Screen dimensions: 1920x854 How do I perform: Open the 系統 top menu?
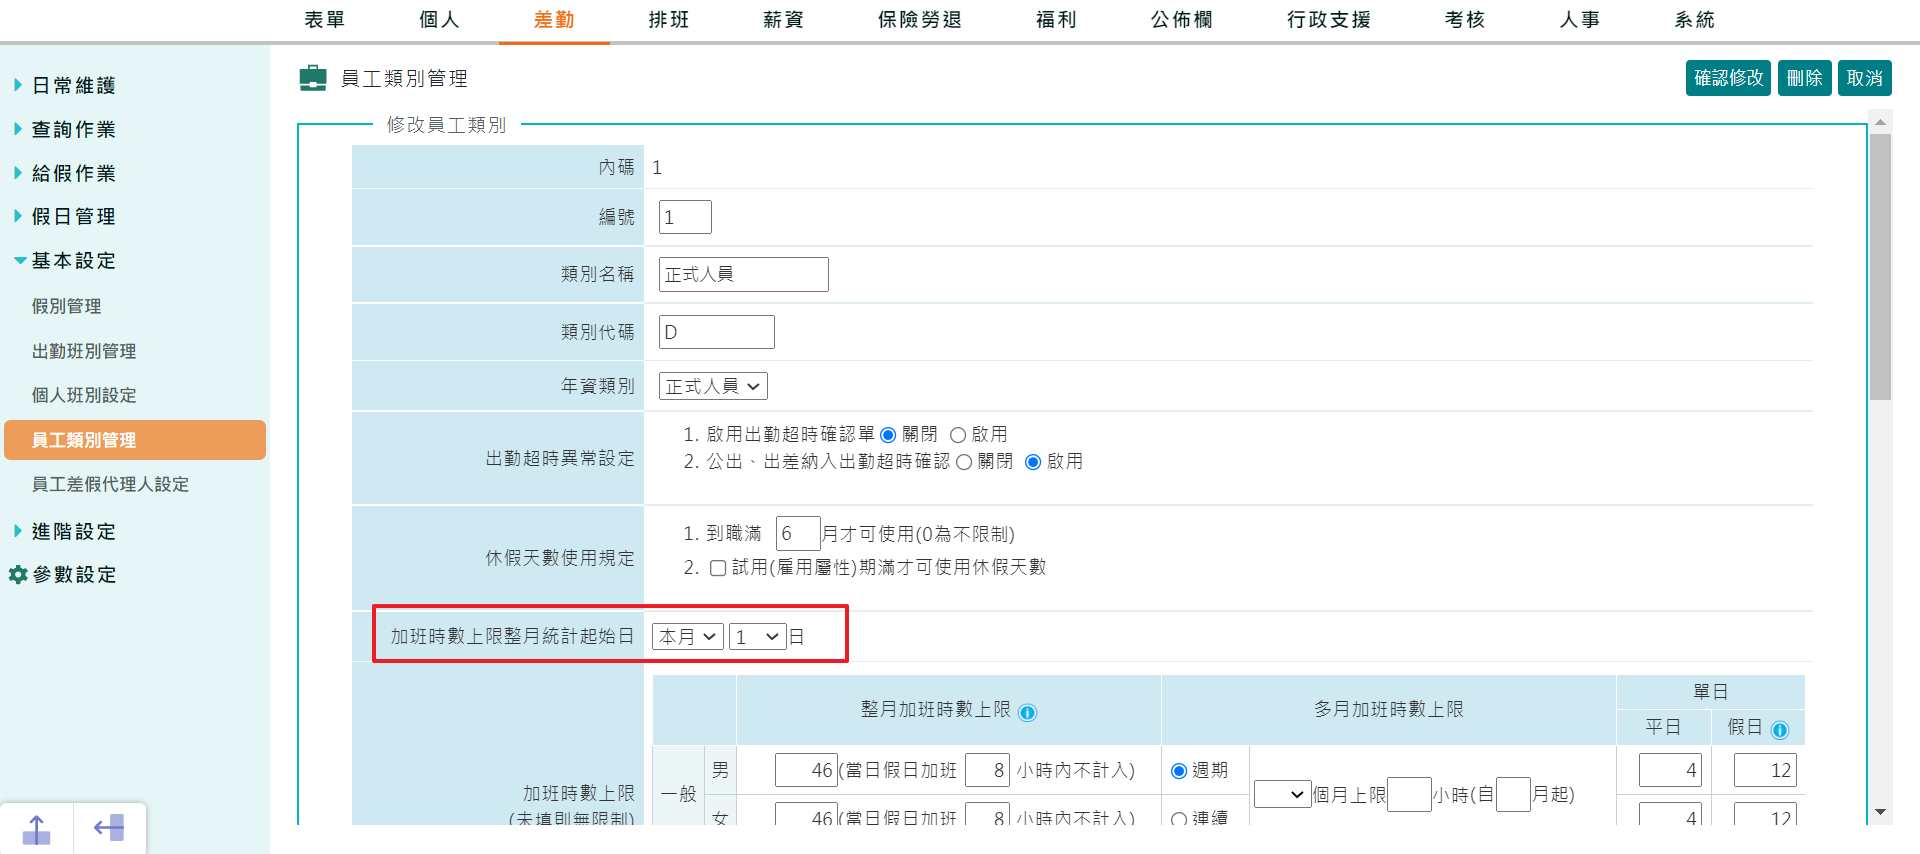coord(1695,20)
